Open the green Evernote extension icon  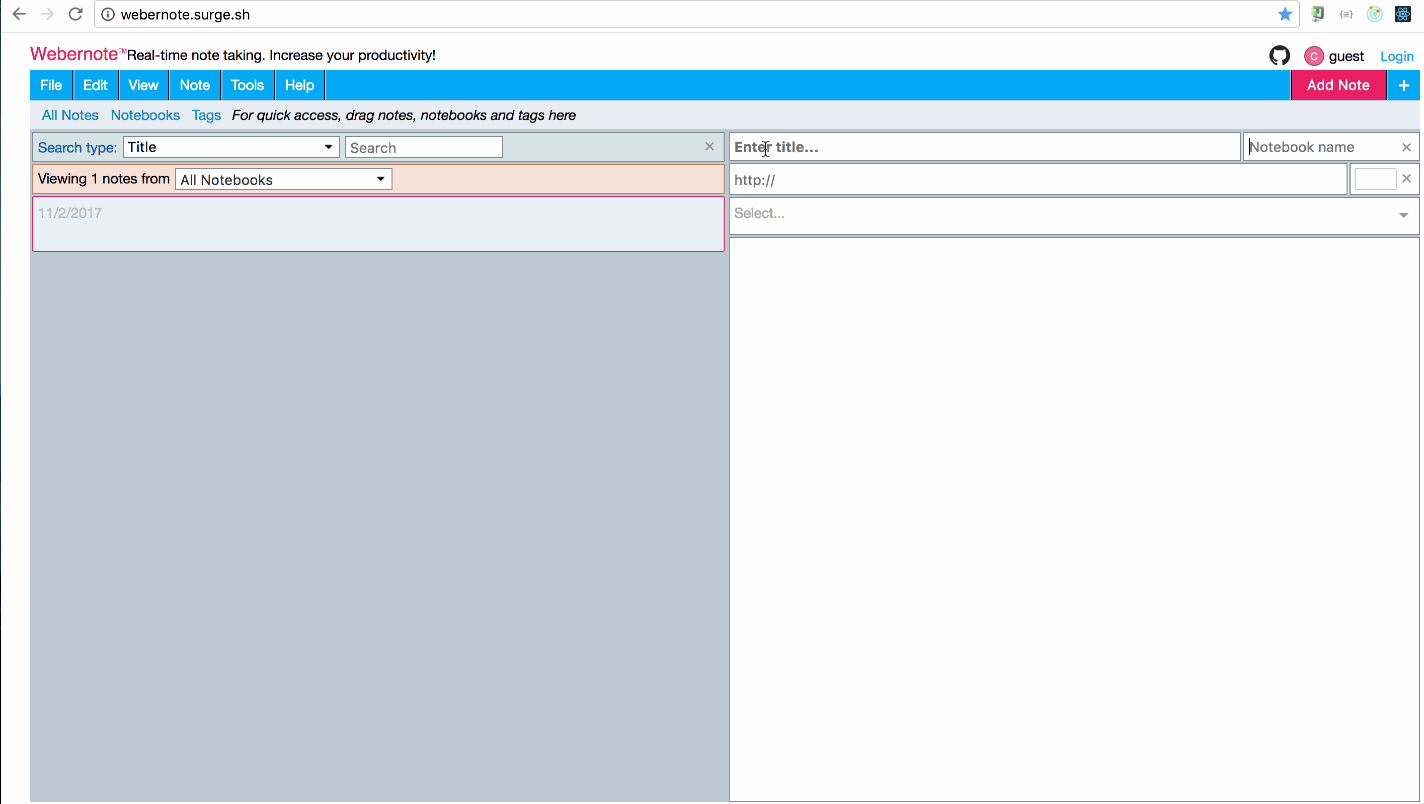(1318, 14)
